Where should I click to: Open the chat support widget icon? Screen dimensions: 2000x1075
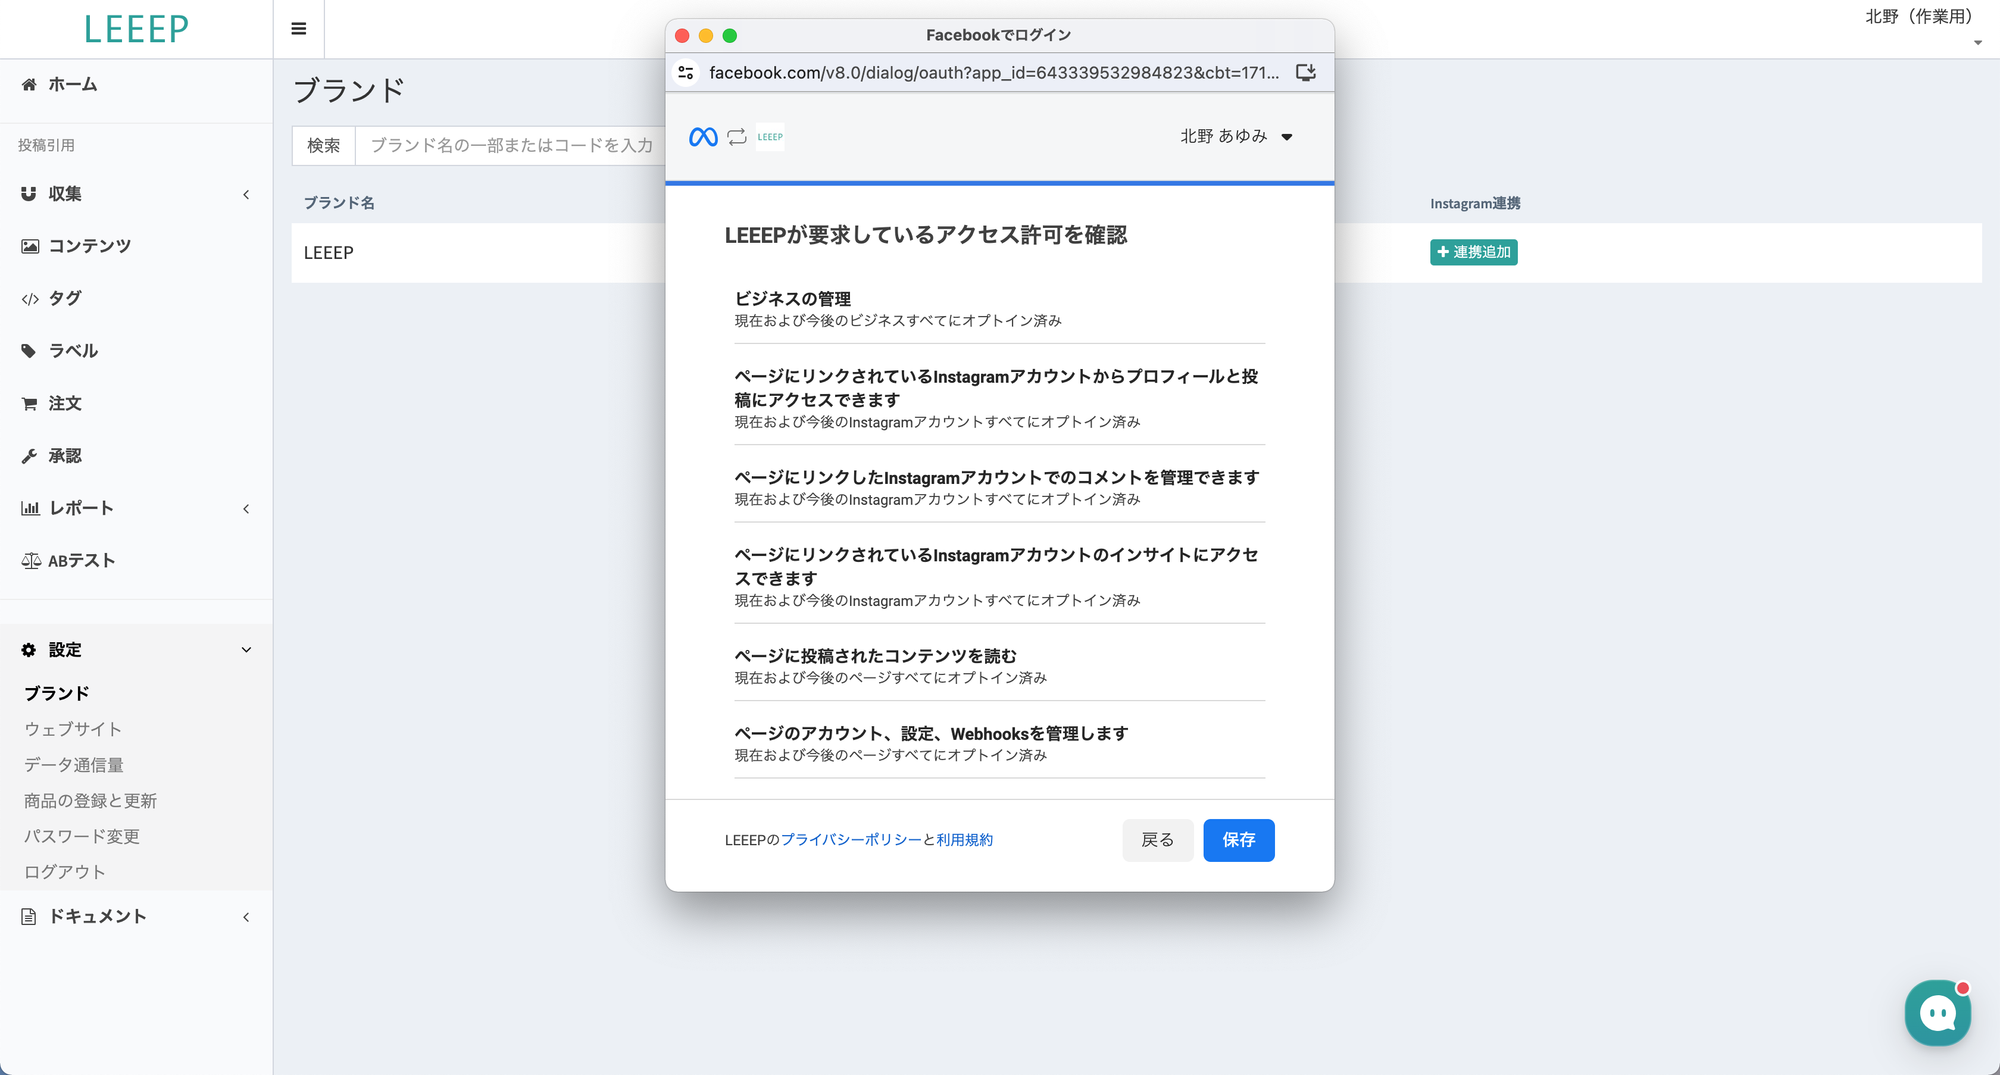(x=1937, y=1013)
